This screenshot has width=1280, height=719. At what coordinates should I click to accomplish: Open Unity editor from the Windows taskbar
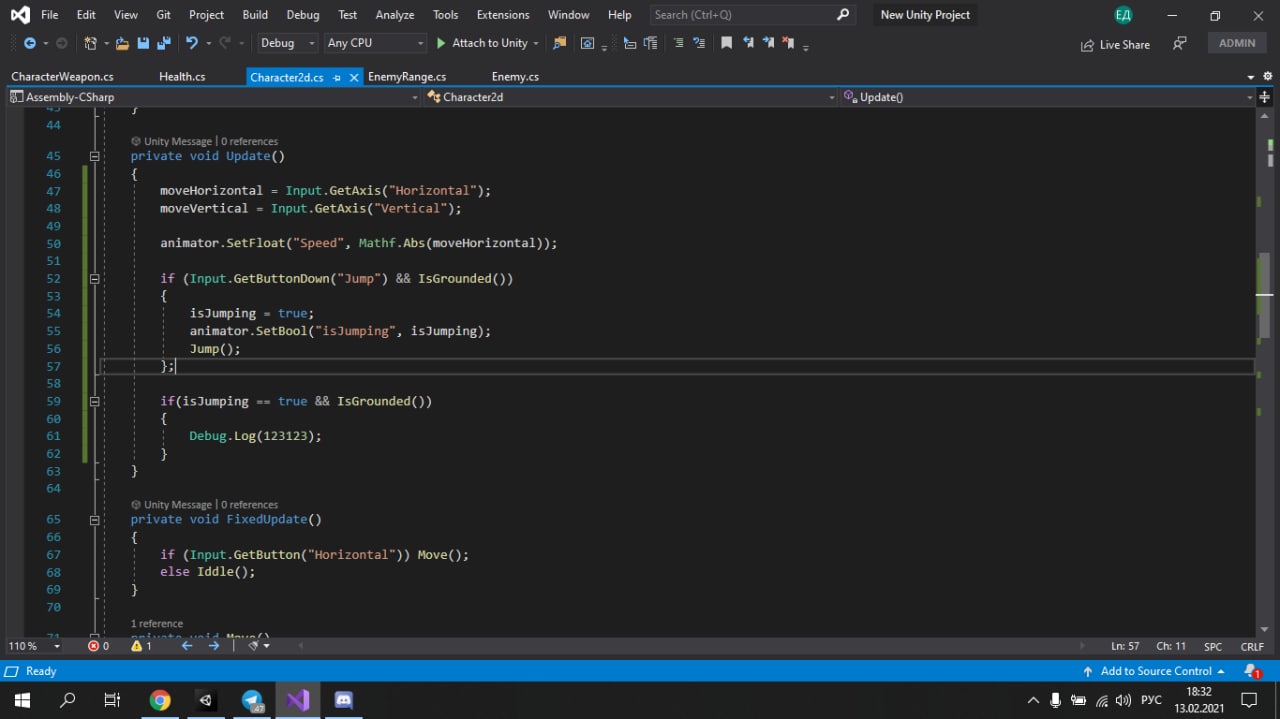tap(205, 700)
